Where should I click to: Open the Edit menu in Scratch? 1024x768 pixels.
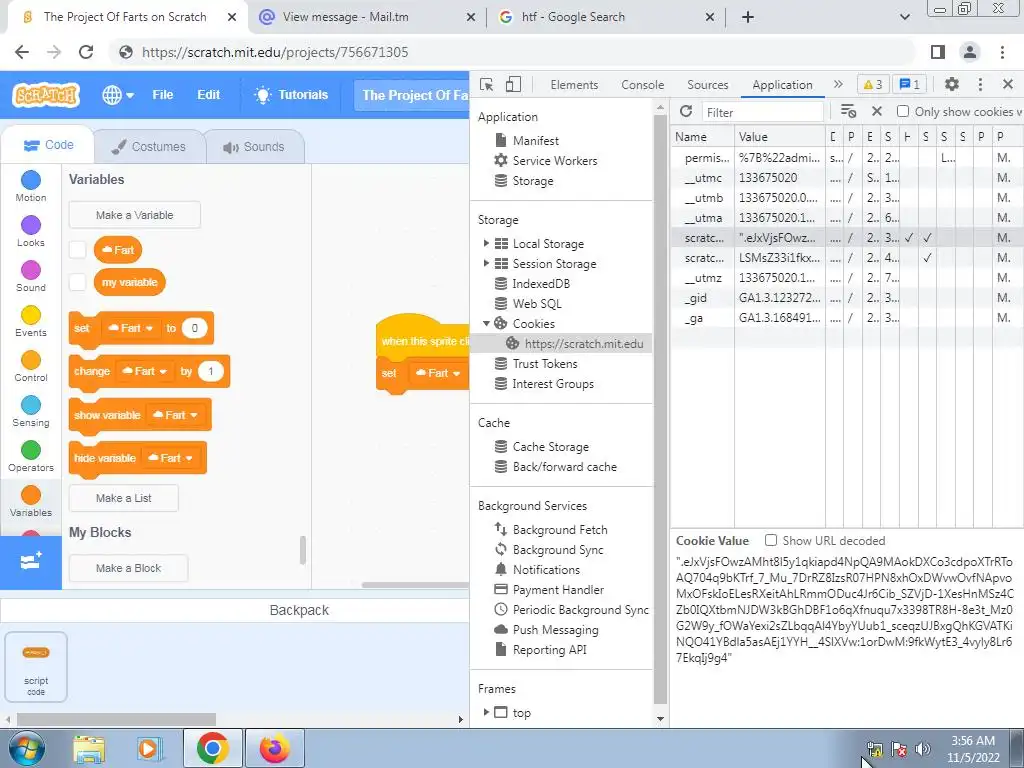click(x=208, y=95)
